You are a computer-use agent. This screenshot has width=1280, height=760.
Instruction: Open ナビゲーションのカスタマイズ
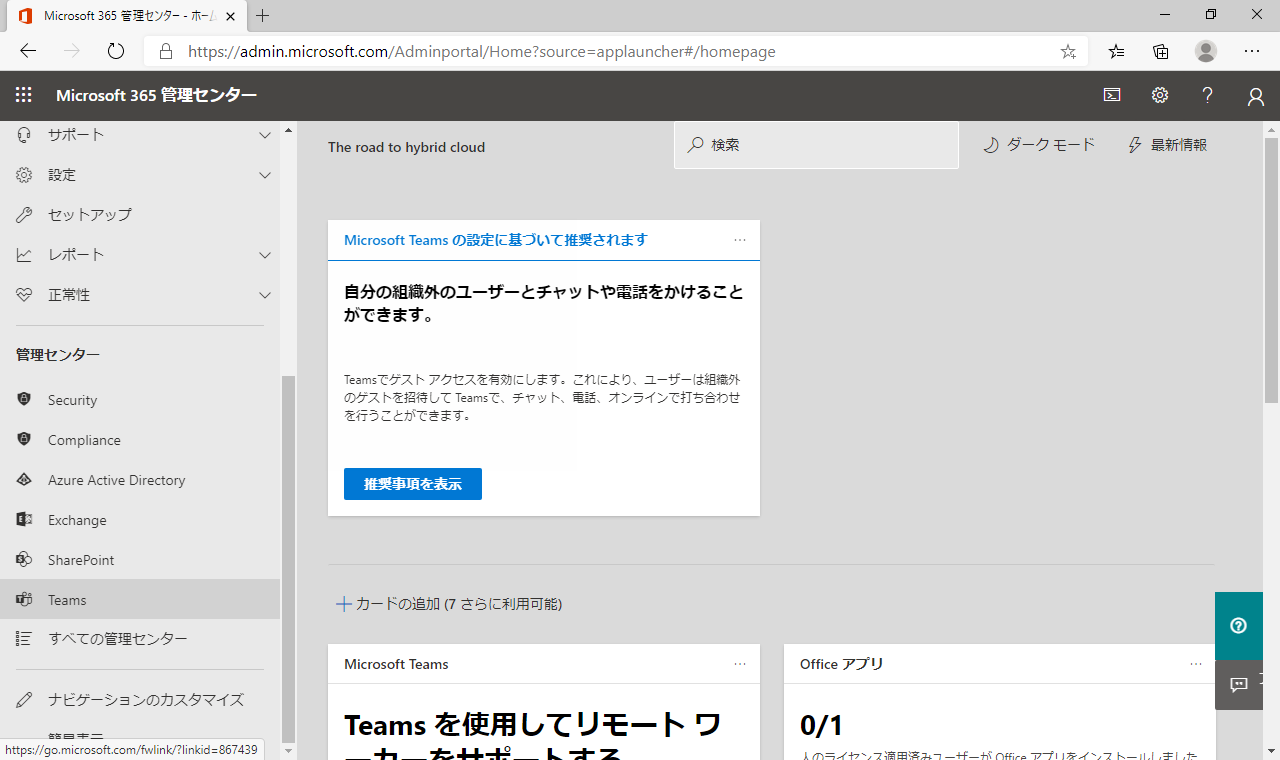point(140,700)
